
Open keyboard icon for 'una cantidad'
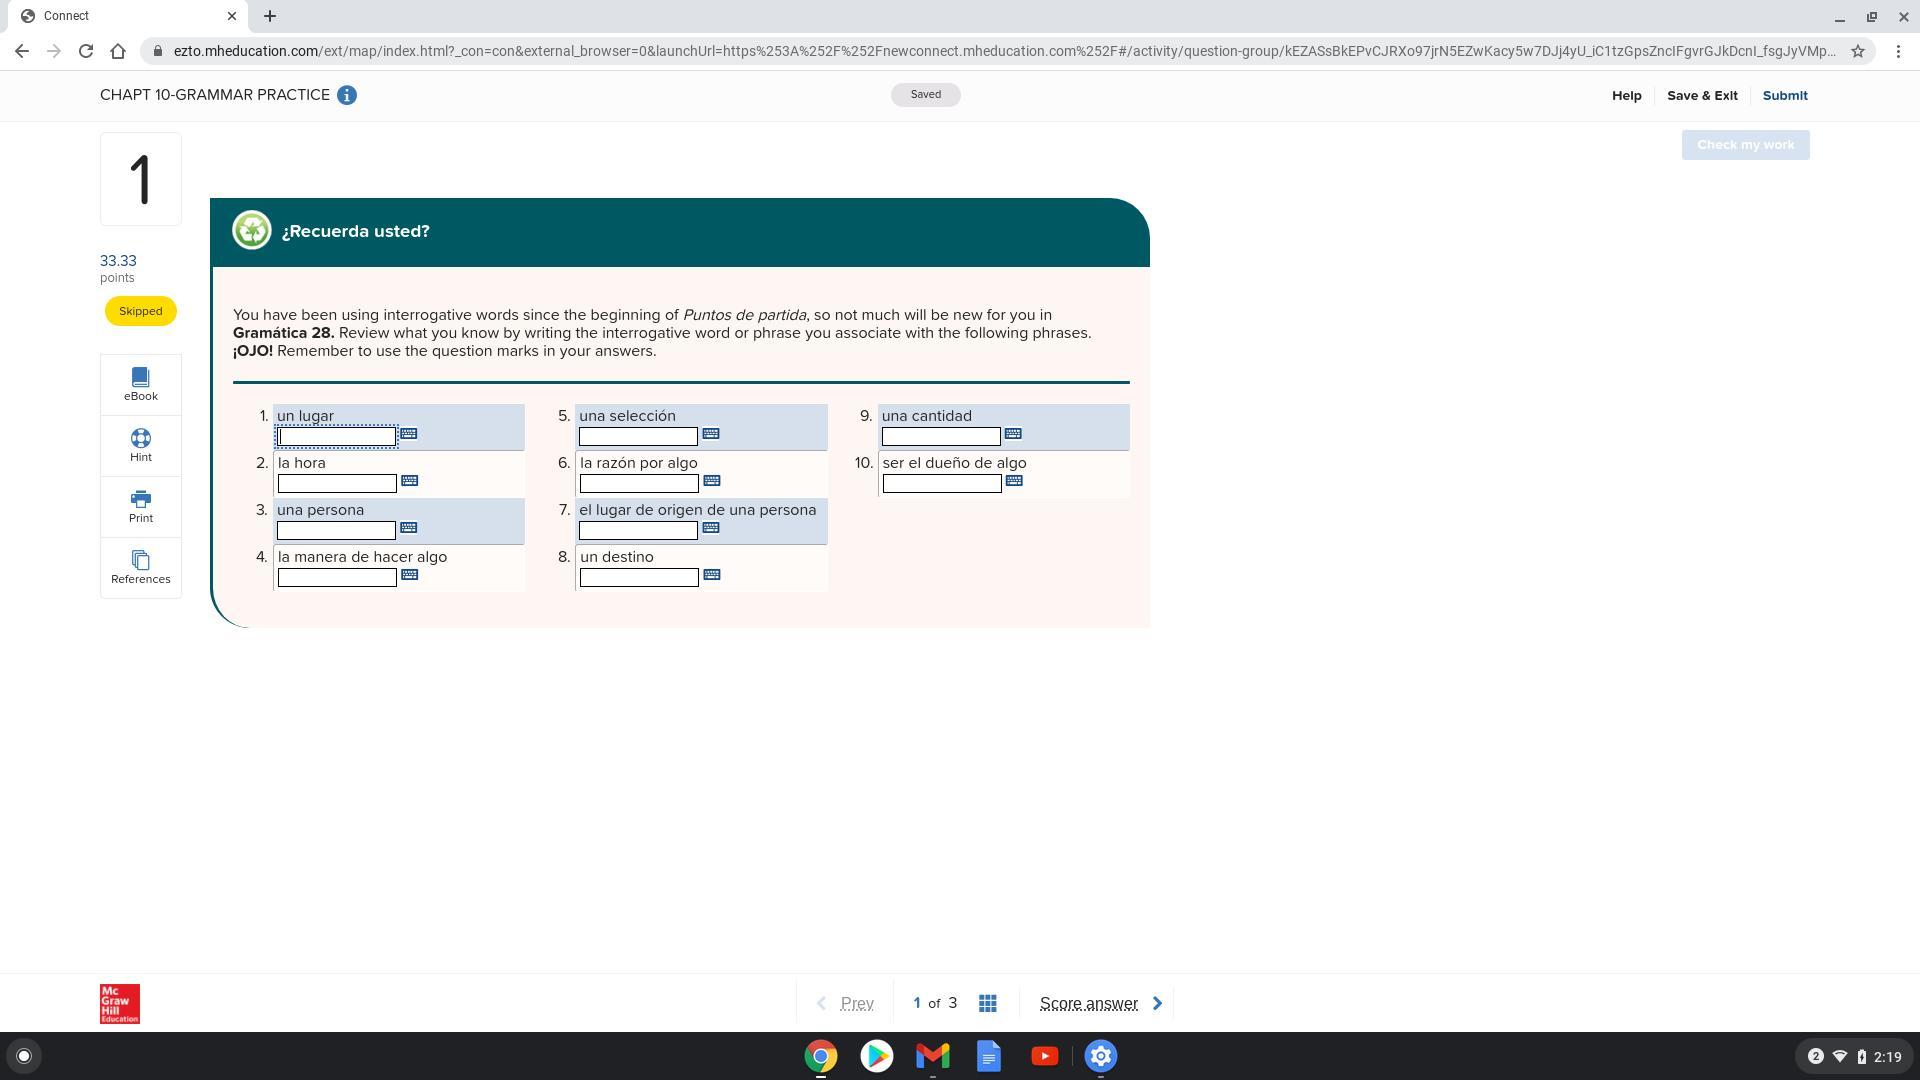click(x=1012, y=434)
